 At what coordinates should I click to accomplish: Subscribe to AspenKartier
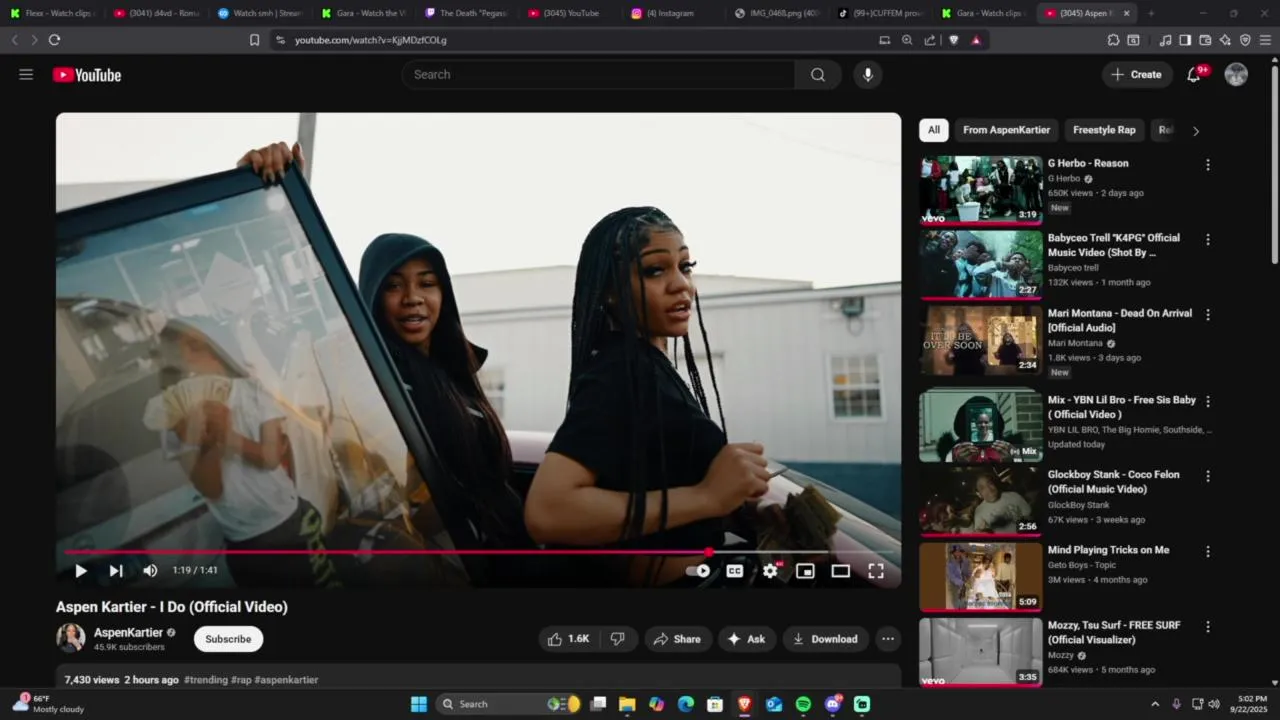tap(228, 639)
